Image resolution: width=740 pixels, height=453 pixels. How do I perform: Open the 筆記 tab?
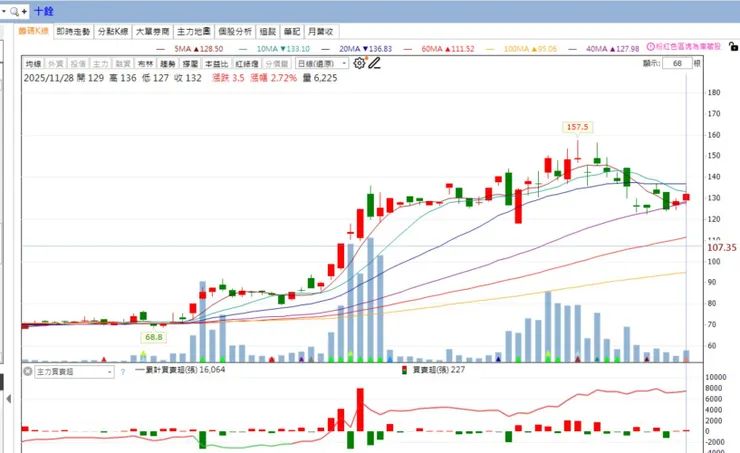pyautogui.click(x=292, y=32)
